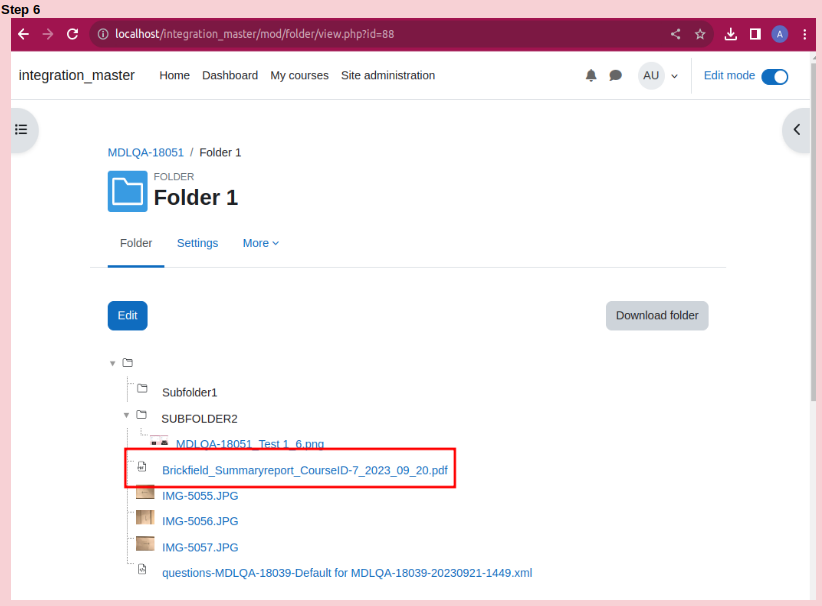
Task: Open the messaging speech bubble icon
Action: tap(615, 75)
